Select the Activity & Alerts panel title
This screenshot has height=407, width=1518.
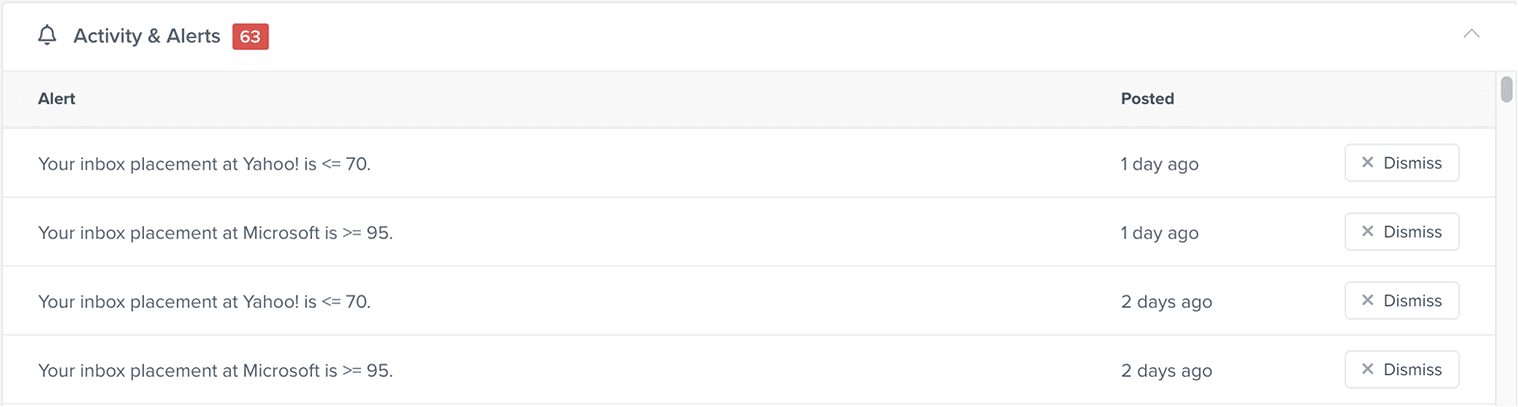147,36
